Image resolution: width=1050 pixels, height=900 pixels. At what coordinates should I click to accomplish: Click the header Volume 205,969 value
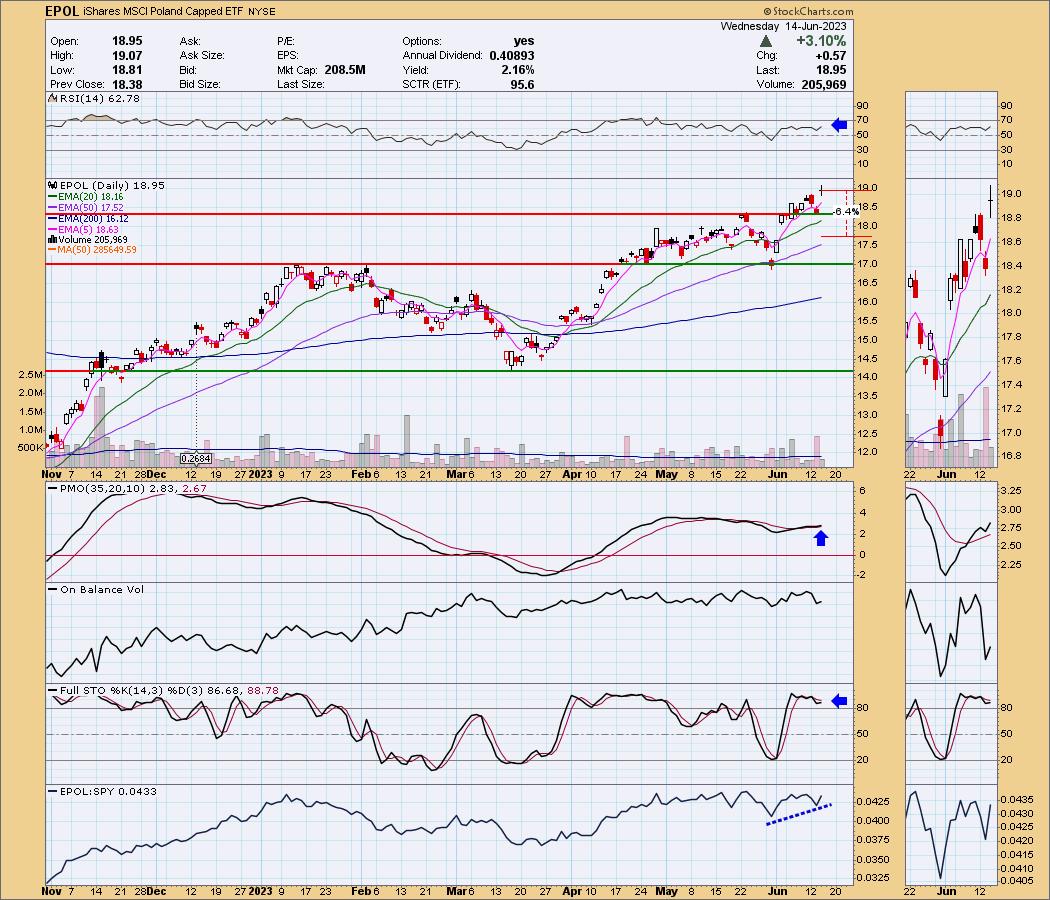[824, 84]
